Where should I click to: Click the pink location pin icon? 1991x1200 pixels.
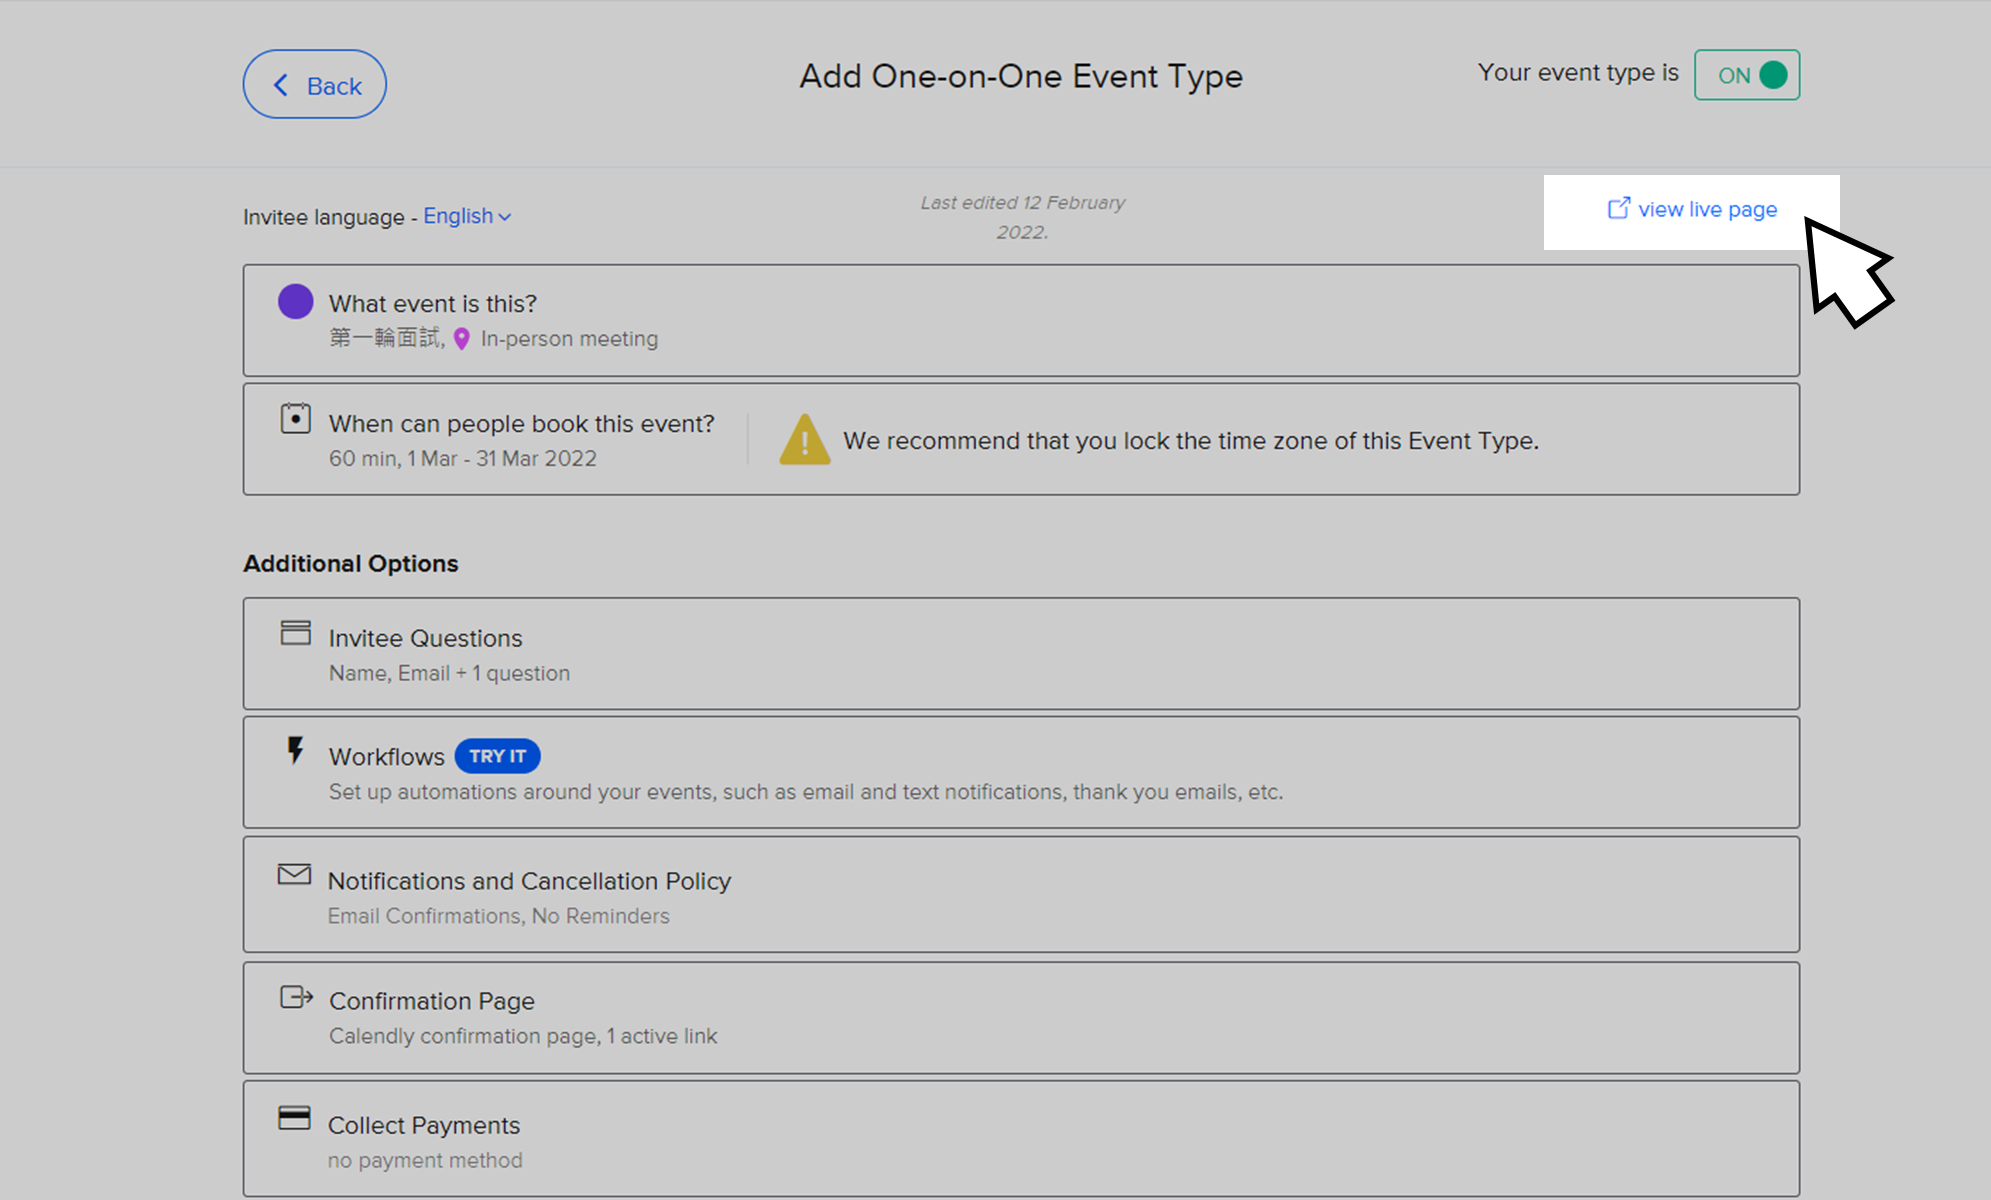(461, 339)
